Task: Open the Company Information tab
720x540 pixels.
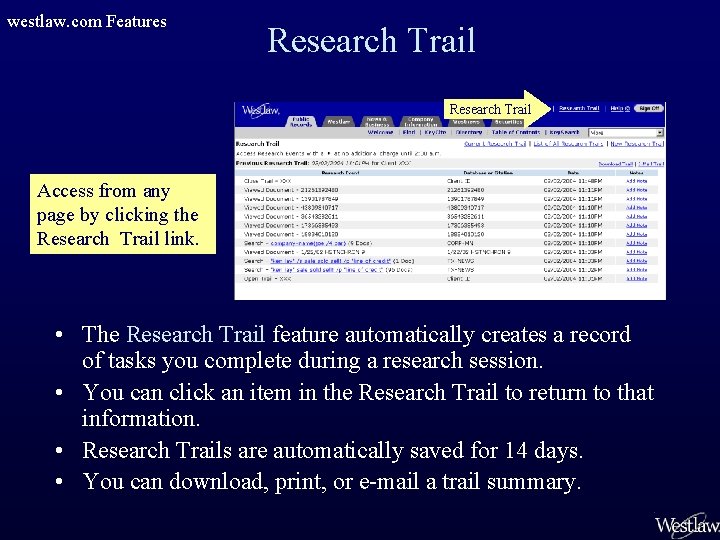Action: click(421, 122)
